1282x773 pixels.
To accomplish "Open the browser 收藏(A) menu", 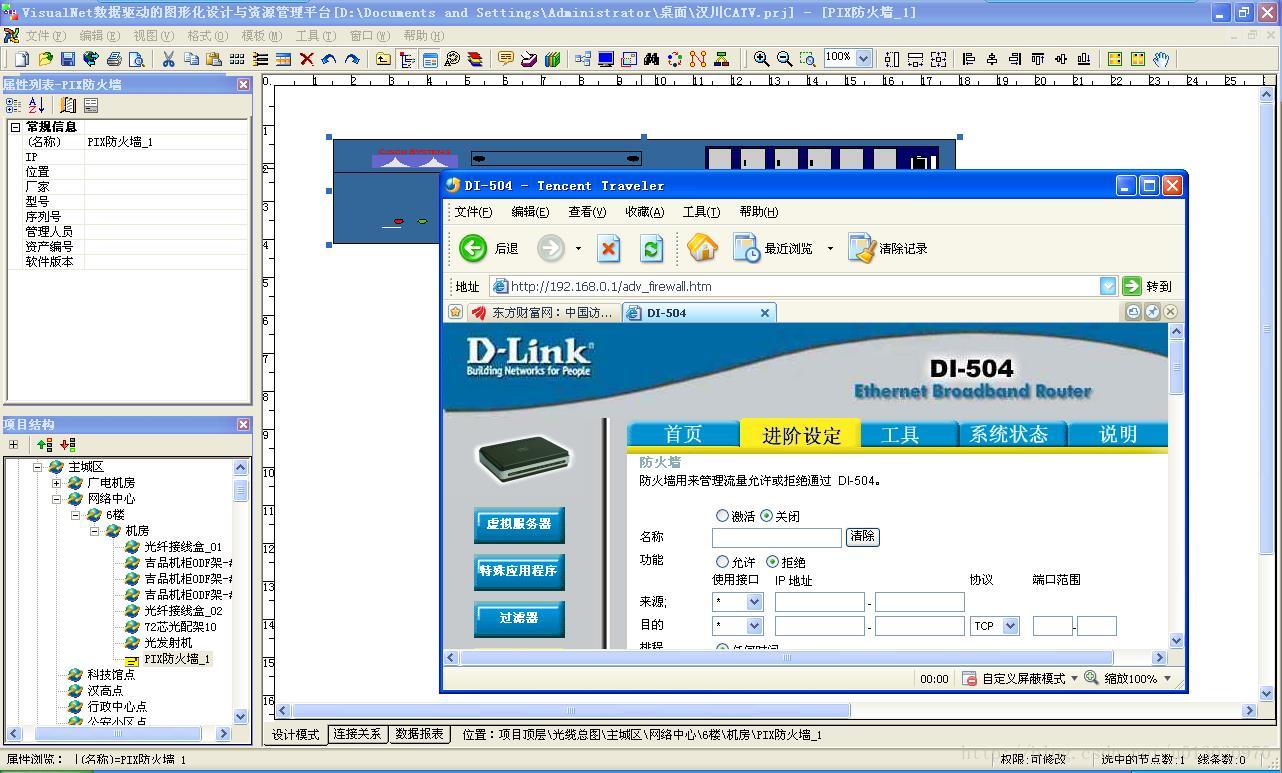I will (644, 212).
